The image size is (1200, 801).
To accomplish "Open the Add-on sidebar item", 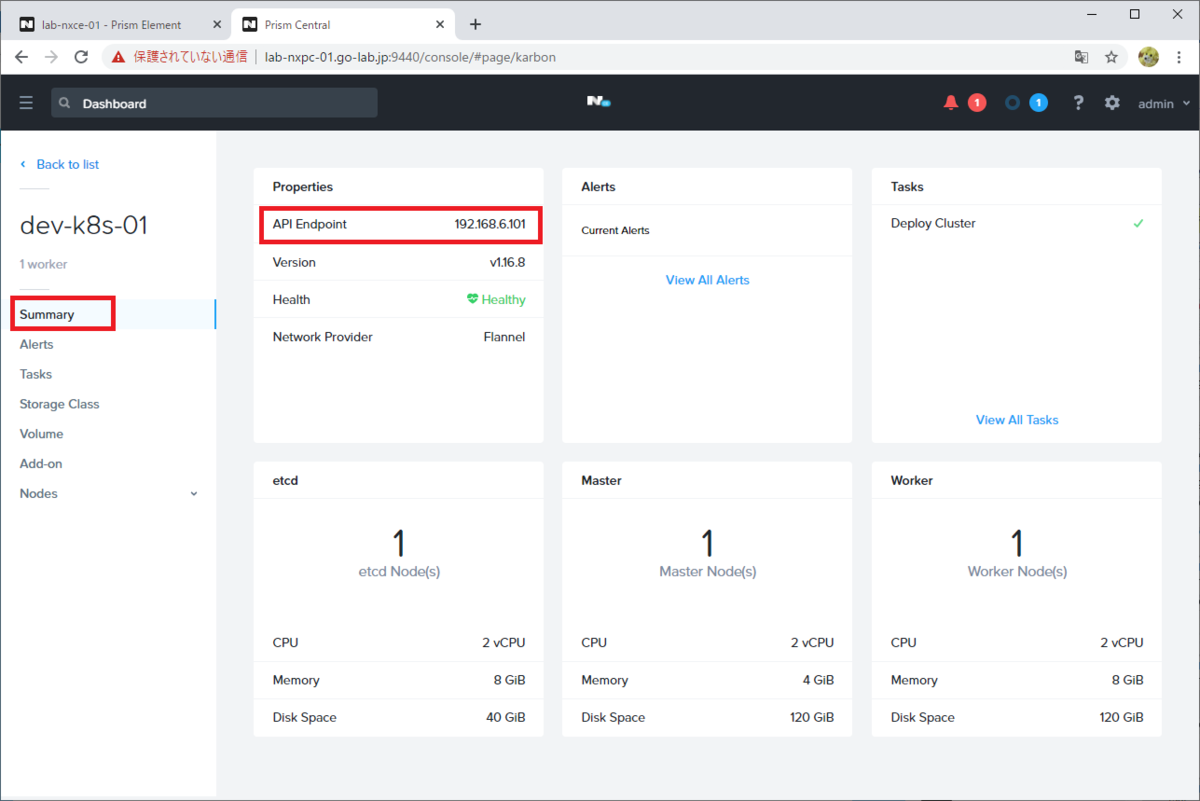I will tap(41, 464).
